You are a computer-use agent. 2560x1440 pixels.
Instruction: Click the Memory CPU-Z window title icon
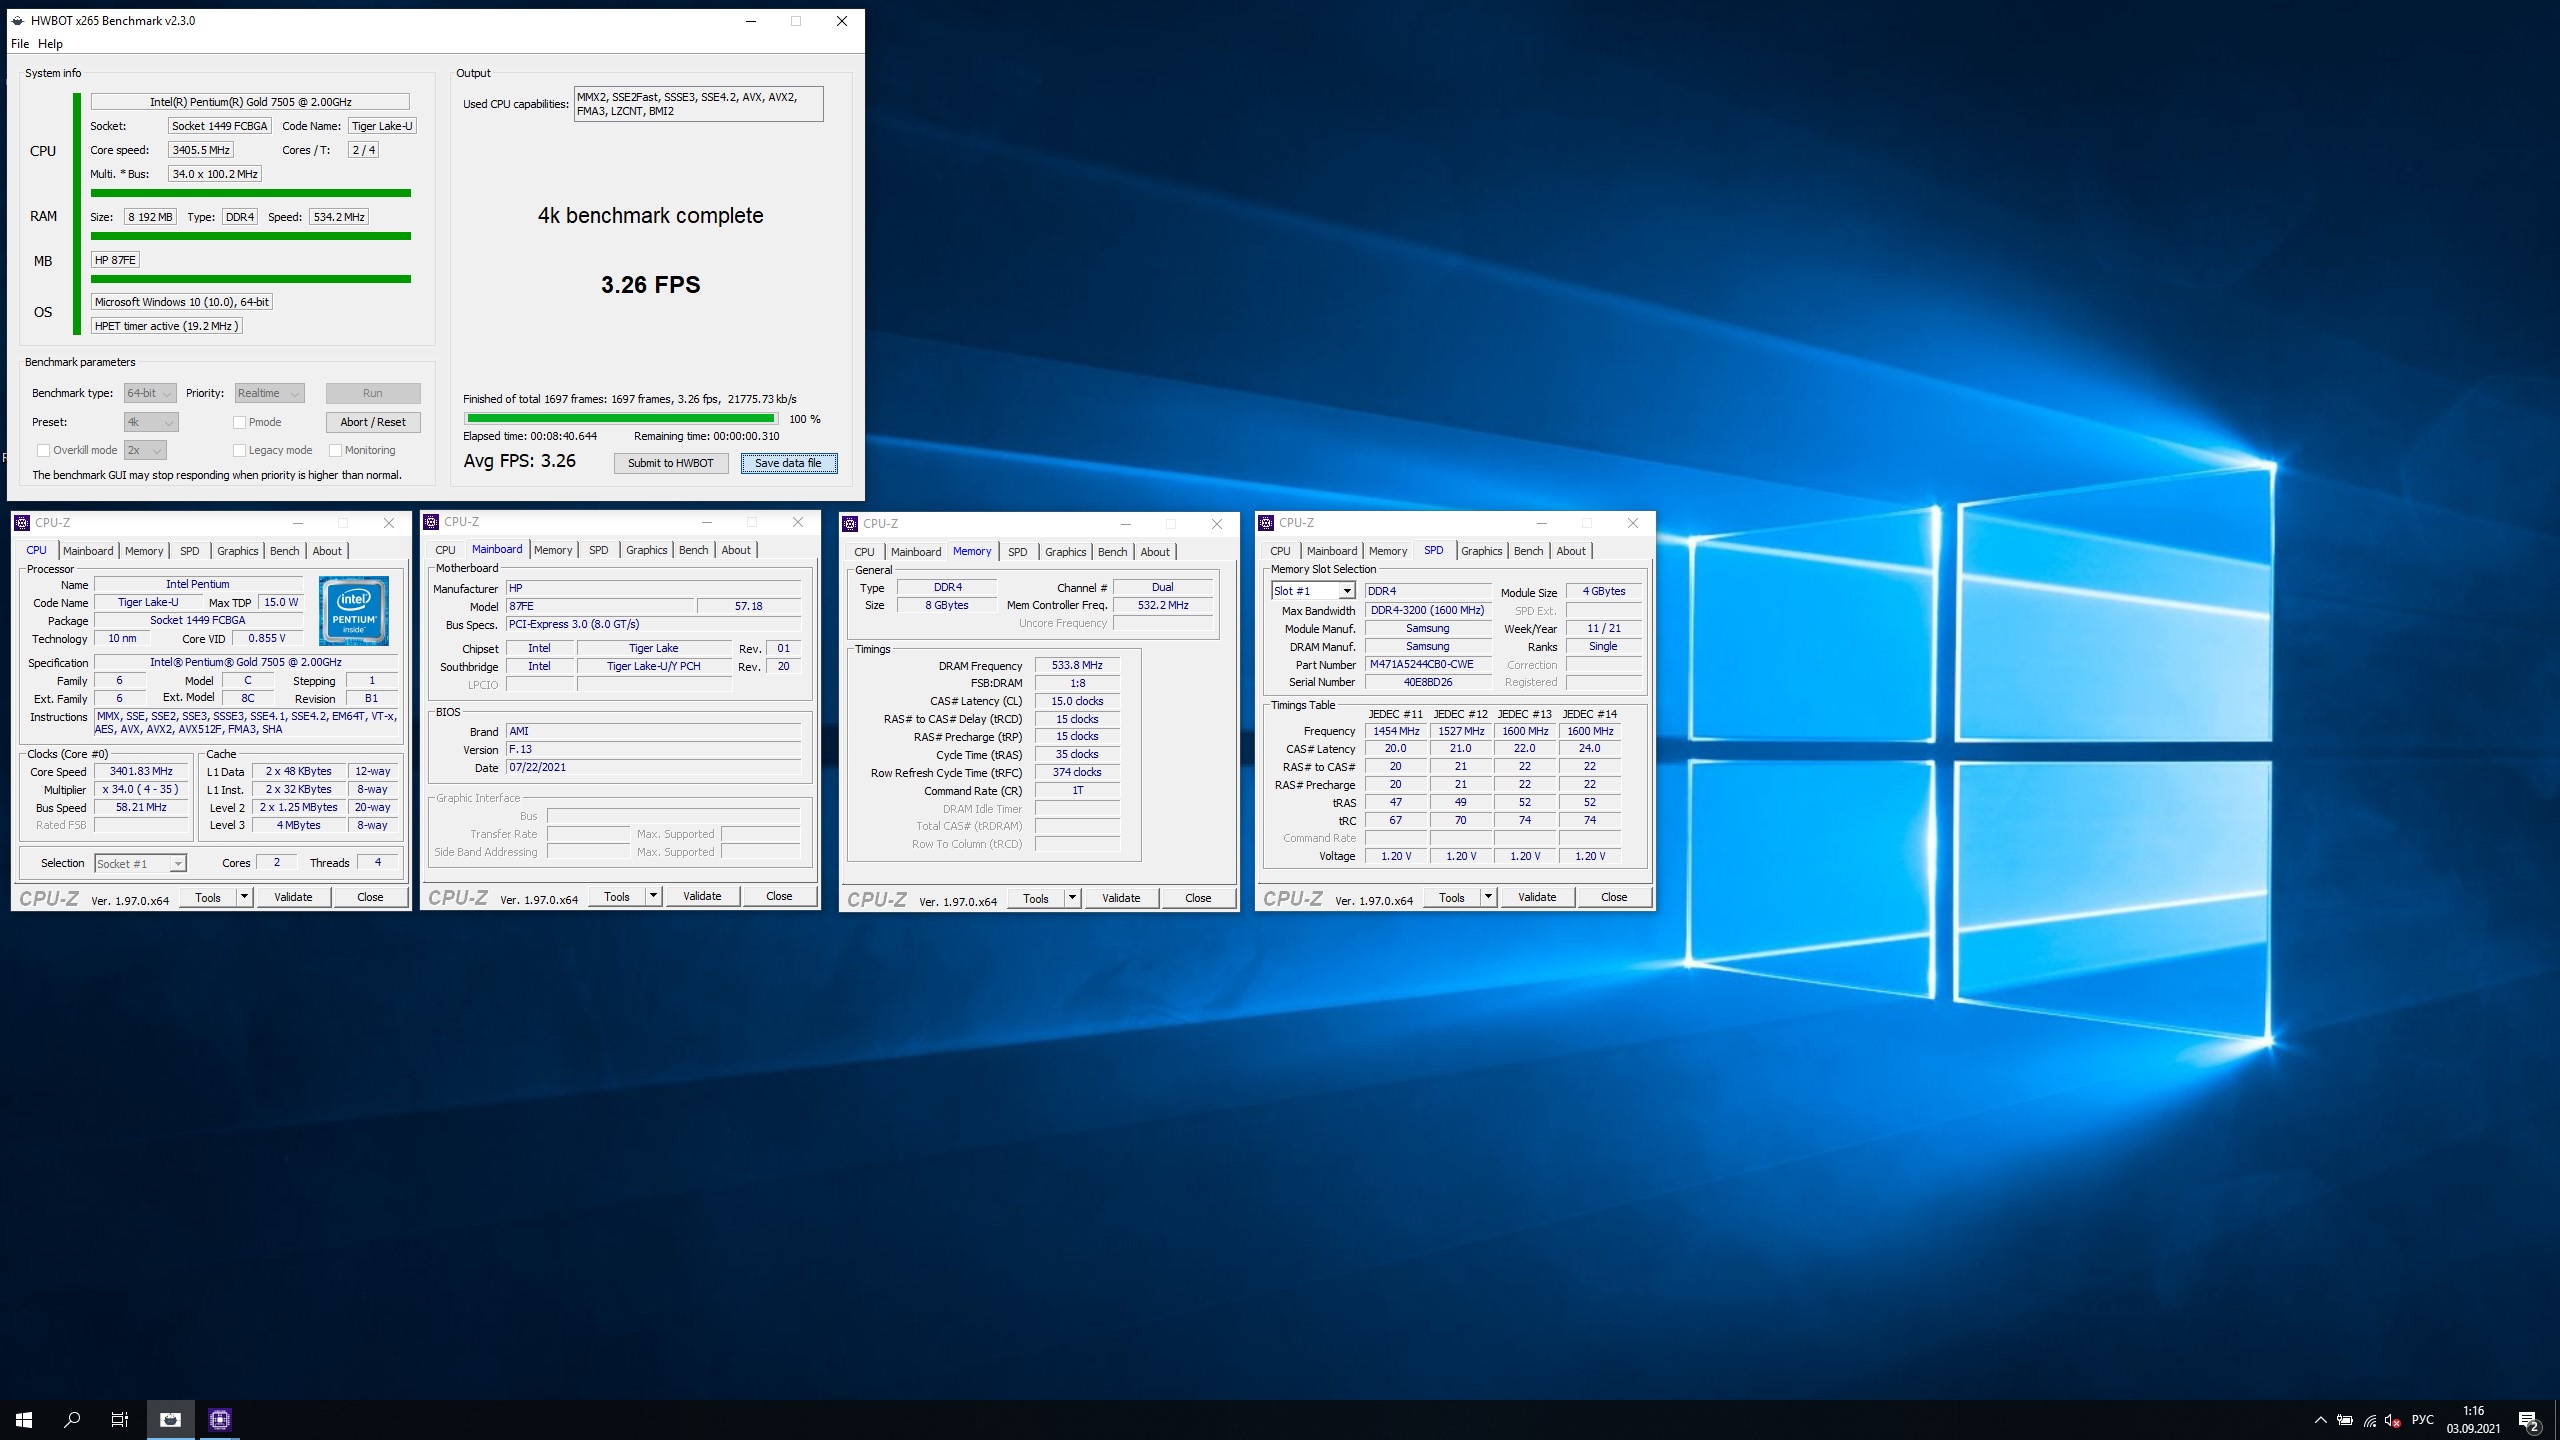point(850,524)
